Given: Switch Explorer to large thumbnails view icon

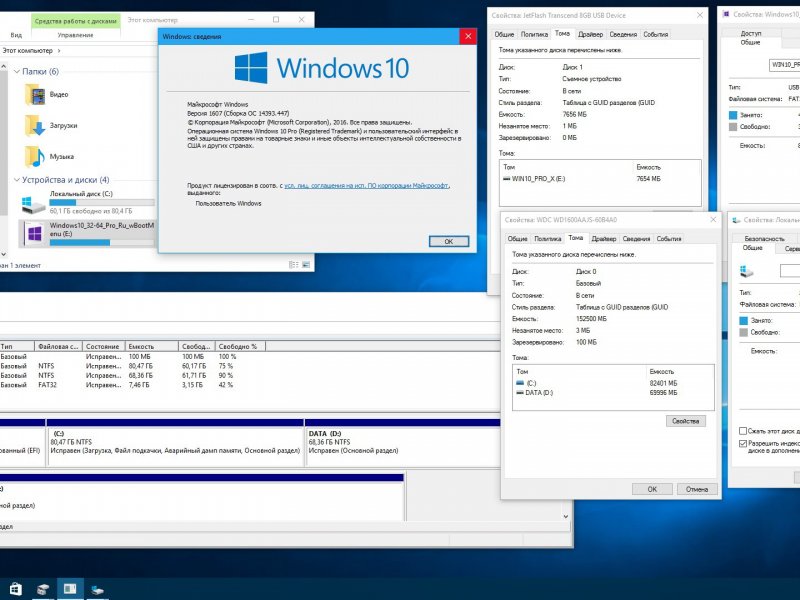Looking at the screenshot, I should [x=306, y=265].
